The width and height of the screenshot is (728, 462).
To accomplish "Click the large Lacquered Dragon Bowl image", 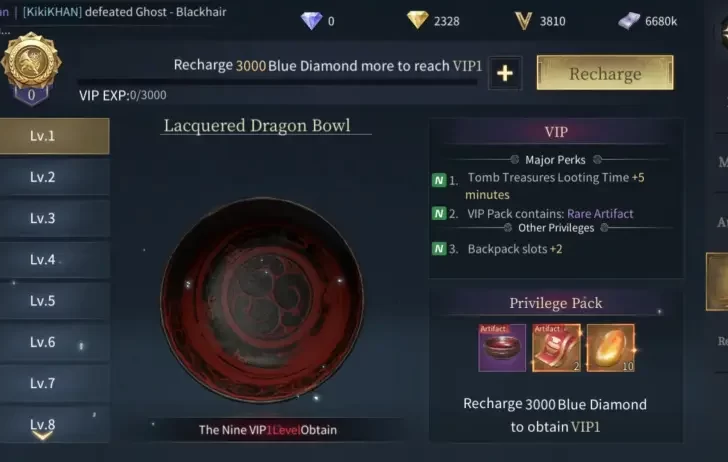I will [x=262, y=299].
